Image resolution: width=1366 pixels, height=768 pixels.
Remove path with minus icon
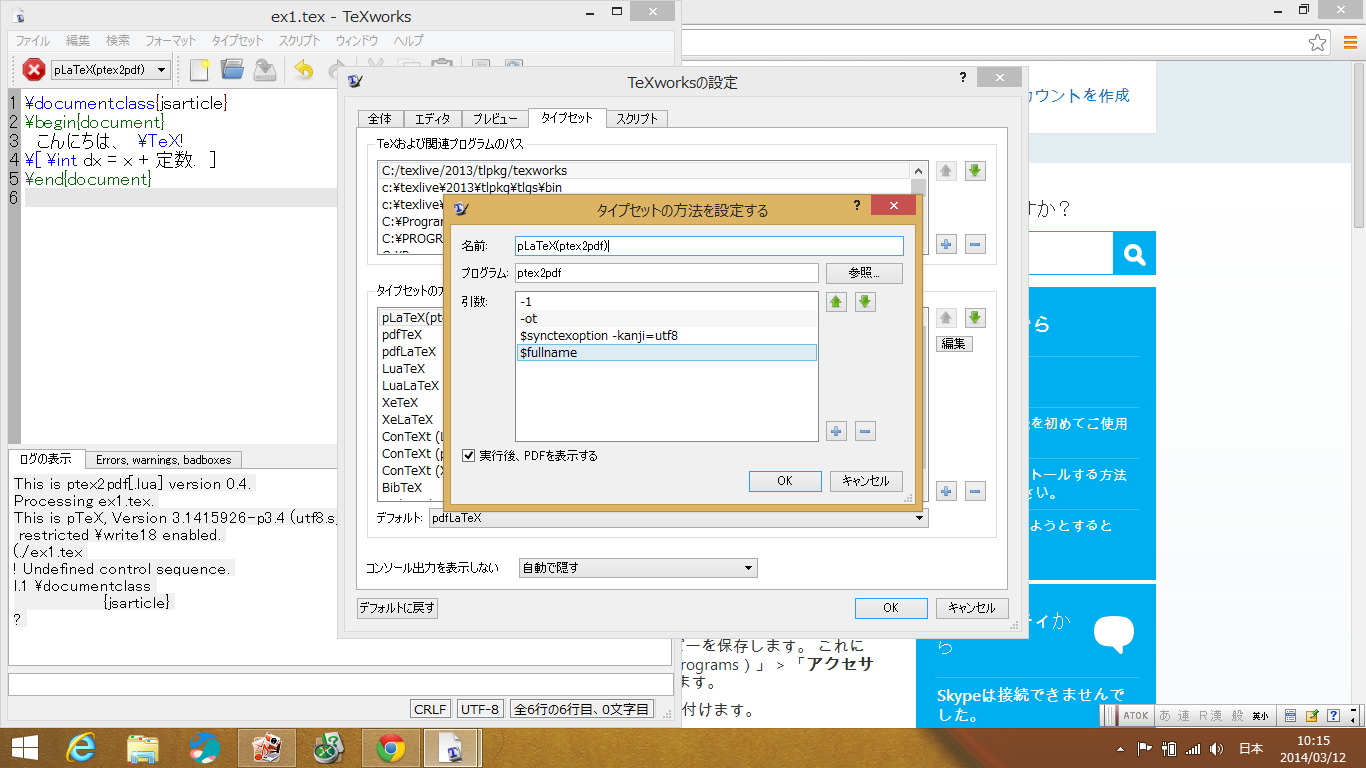(x=976, y=244)
